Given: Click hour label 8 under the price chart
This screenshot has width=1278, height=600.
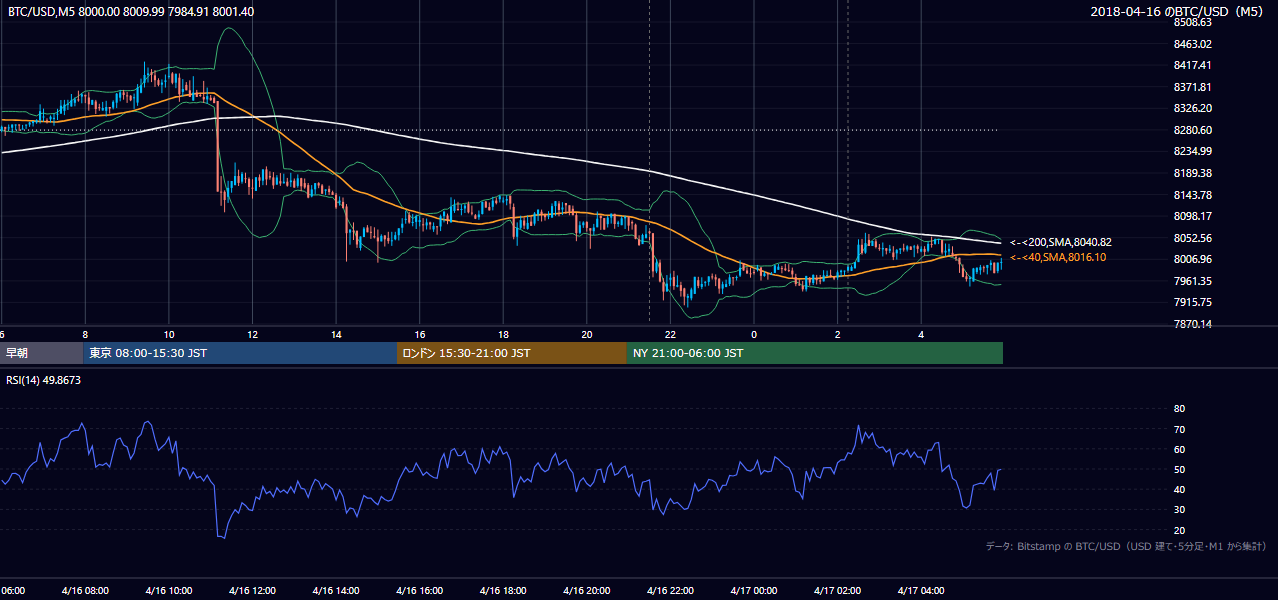Looking at the screenshot, I should click(x=85, y=334).
